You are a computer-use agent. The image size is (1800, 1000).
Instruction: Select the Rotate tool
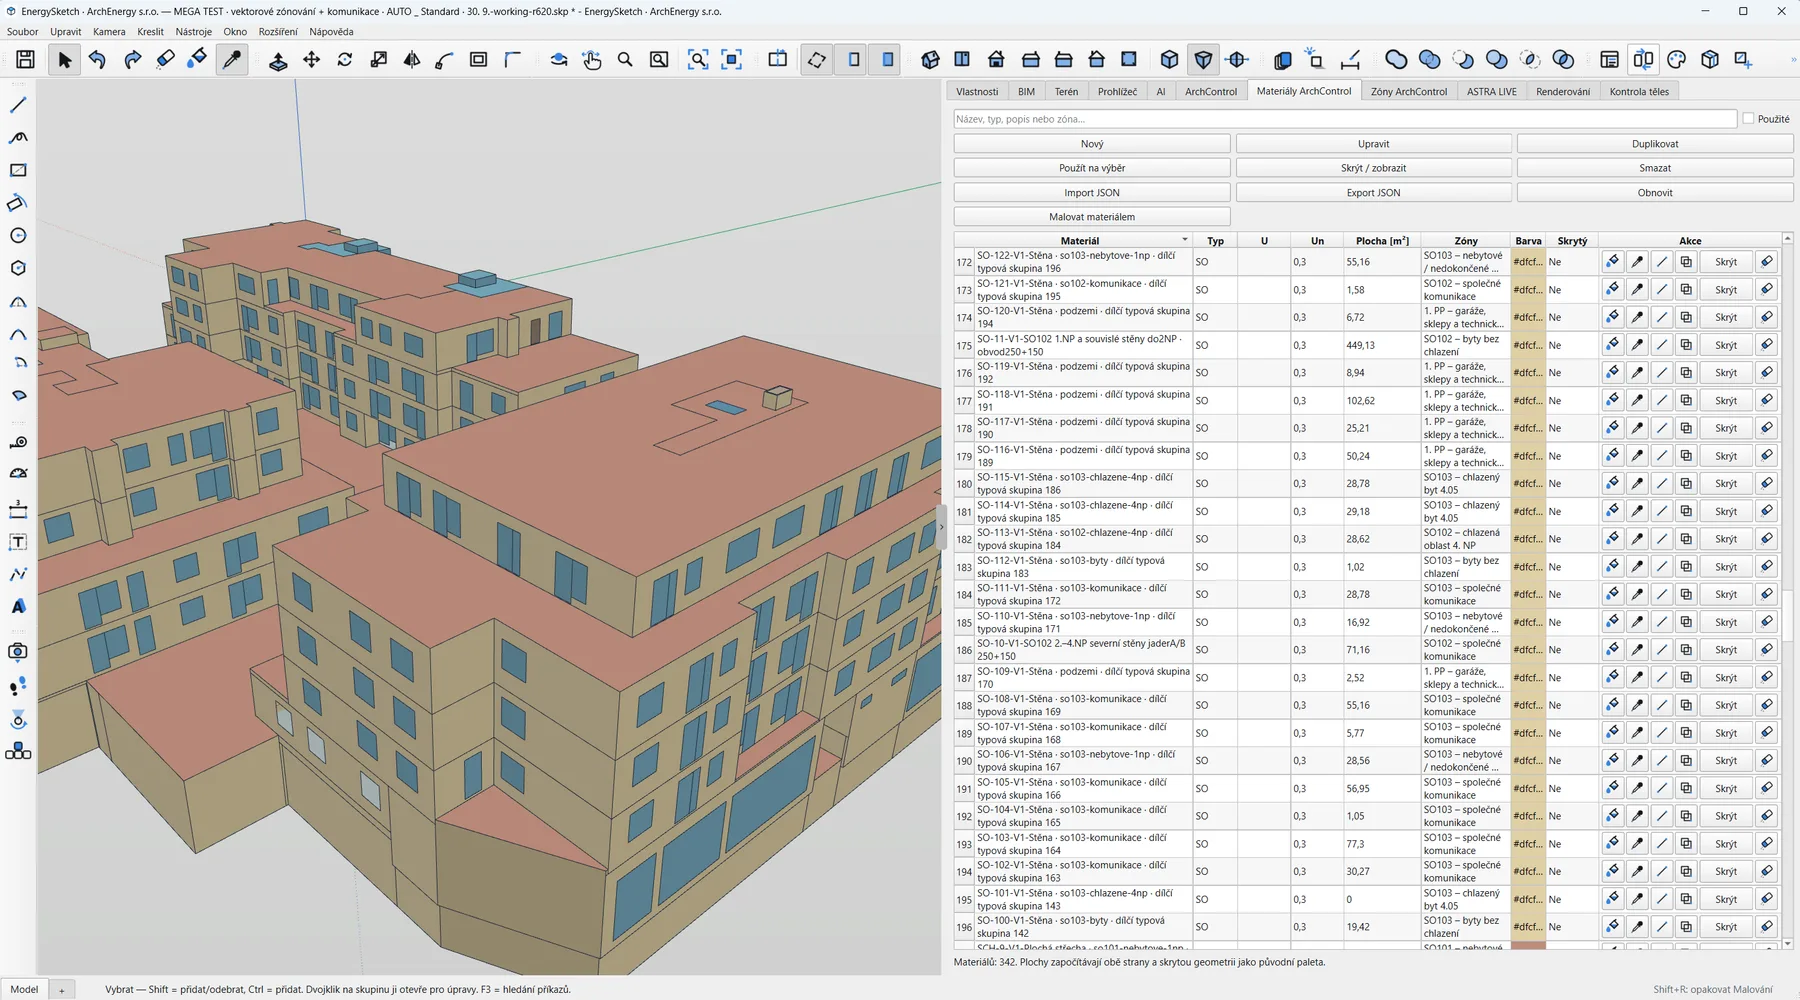pyautogui.click(x=345, y=60)
